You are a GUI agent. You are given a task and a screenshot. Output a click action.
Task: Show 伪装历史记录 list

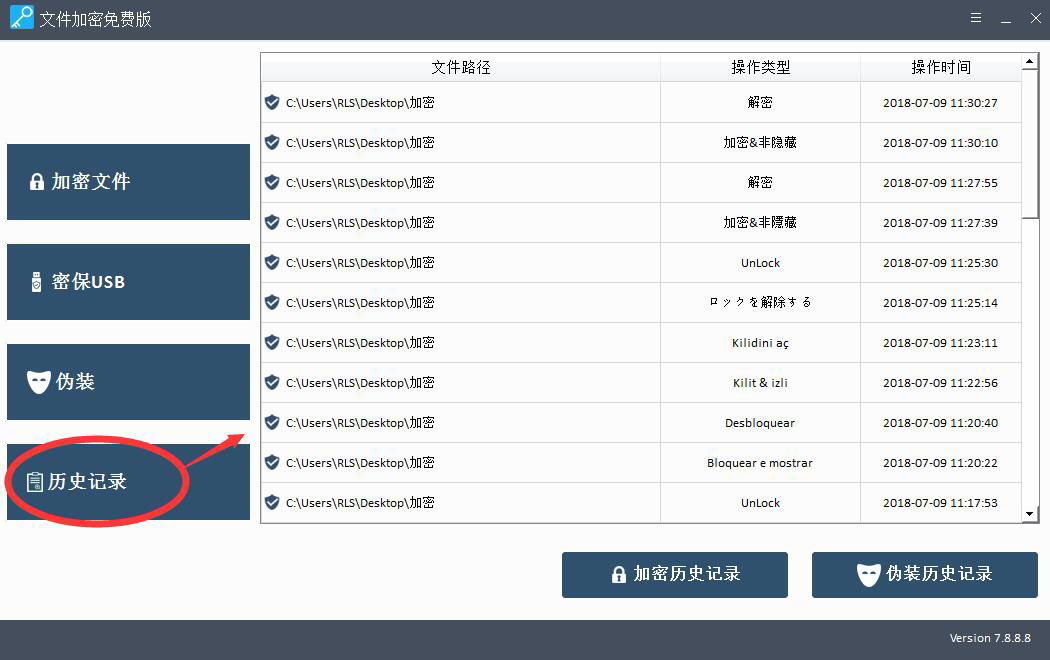click(924, 575)
